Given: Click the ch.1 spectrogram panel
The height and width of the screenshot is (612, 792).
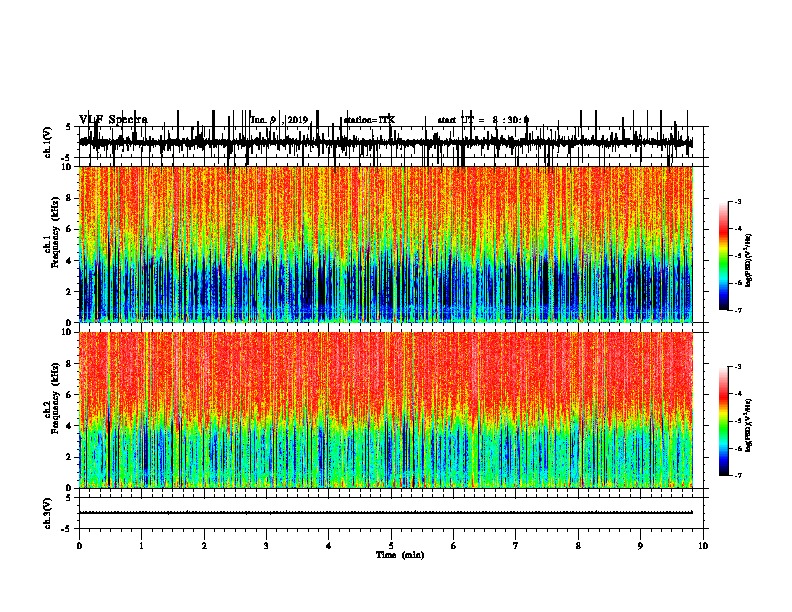Looking at the screenshot, I should tap(386, 244).
